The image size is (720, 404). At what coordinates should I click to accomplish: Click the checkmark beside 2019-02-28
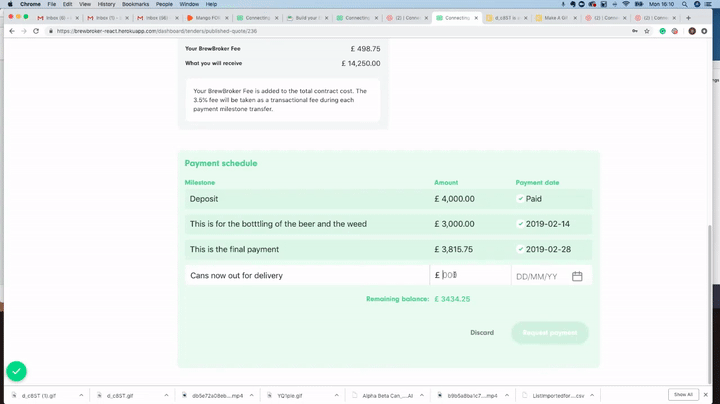click(520, 249)
